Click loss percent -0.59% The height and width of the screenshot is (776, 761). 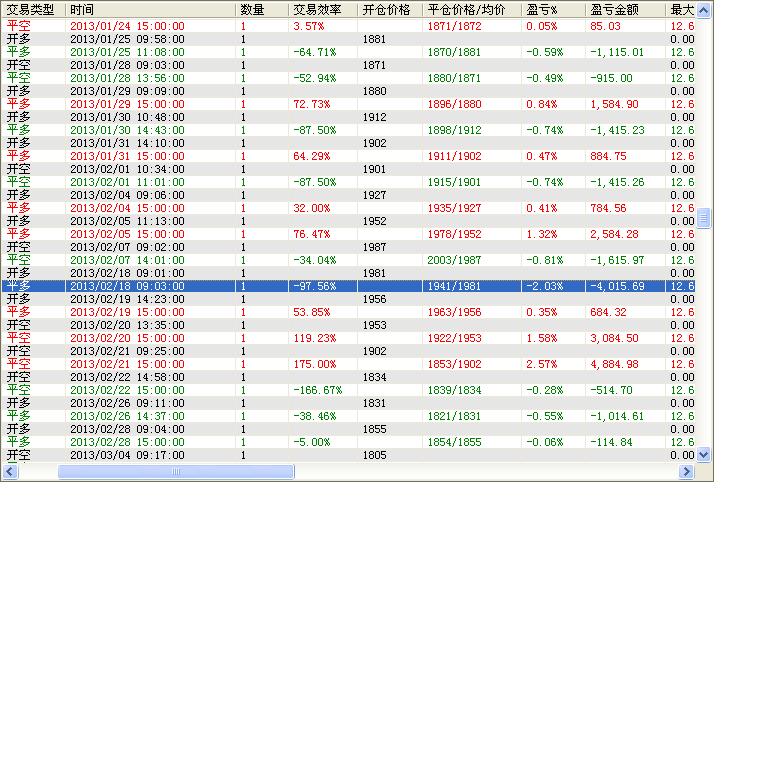(x=544, y=52)
